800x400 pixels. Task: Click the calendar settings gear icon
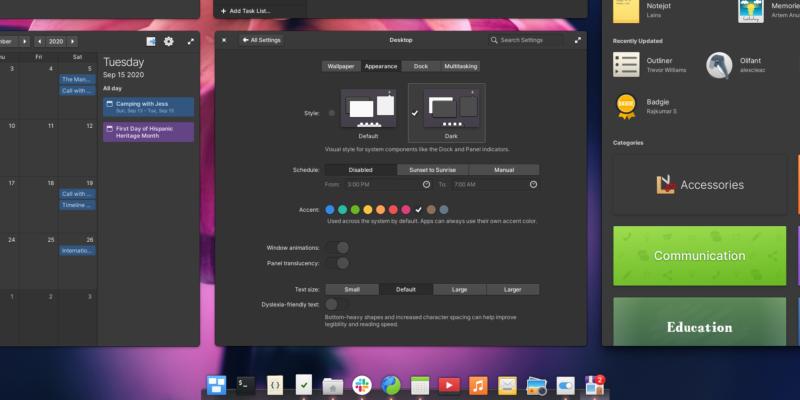[169, 41]
